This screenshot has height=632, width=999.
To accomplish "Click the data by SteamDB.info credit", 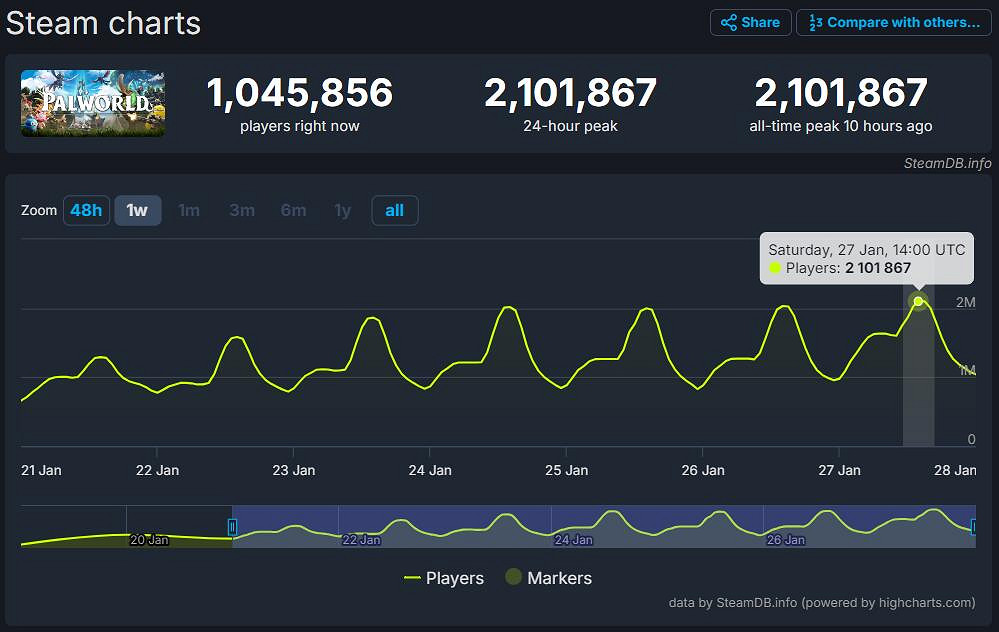I will tap(821, 602).
